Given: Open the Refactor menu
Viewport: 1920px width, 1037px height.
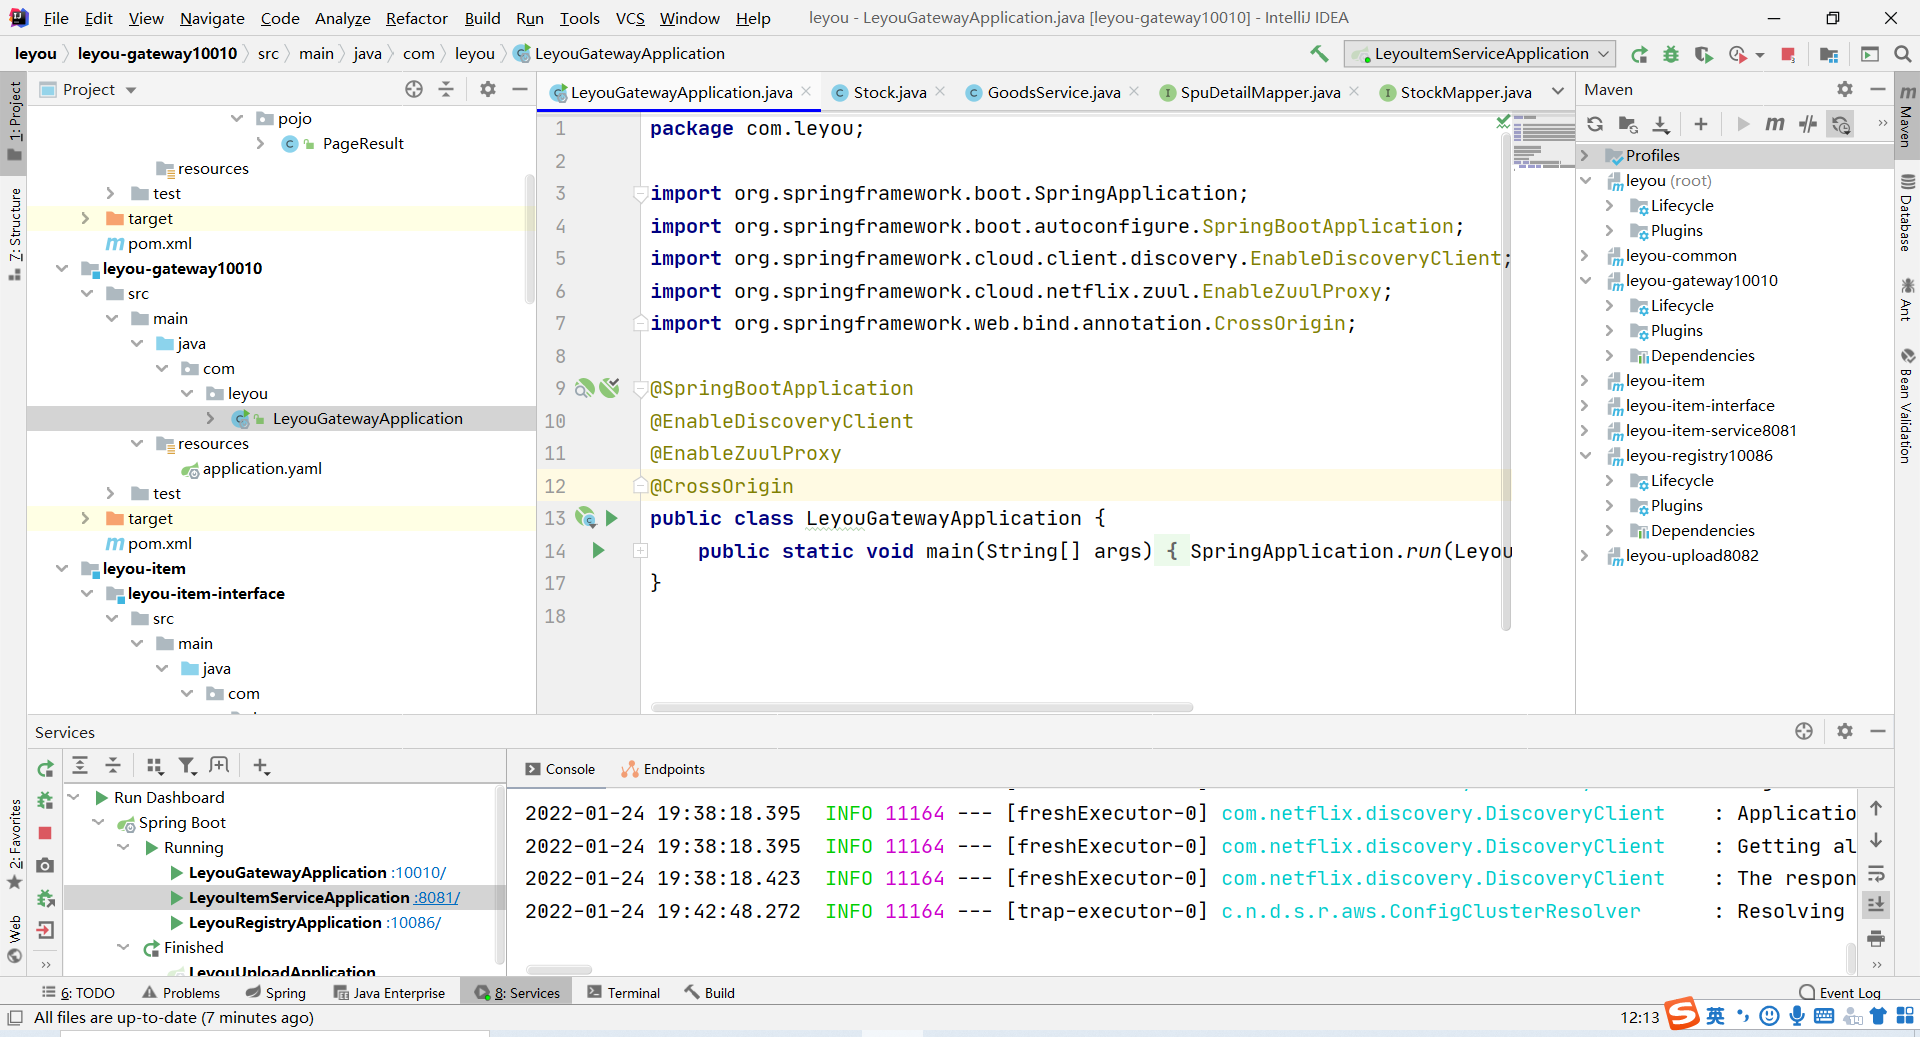Looking at the screenshot, I should [416, 18].
